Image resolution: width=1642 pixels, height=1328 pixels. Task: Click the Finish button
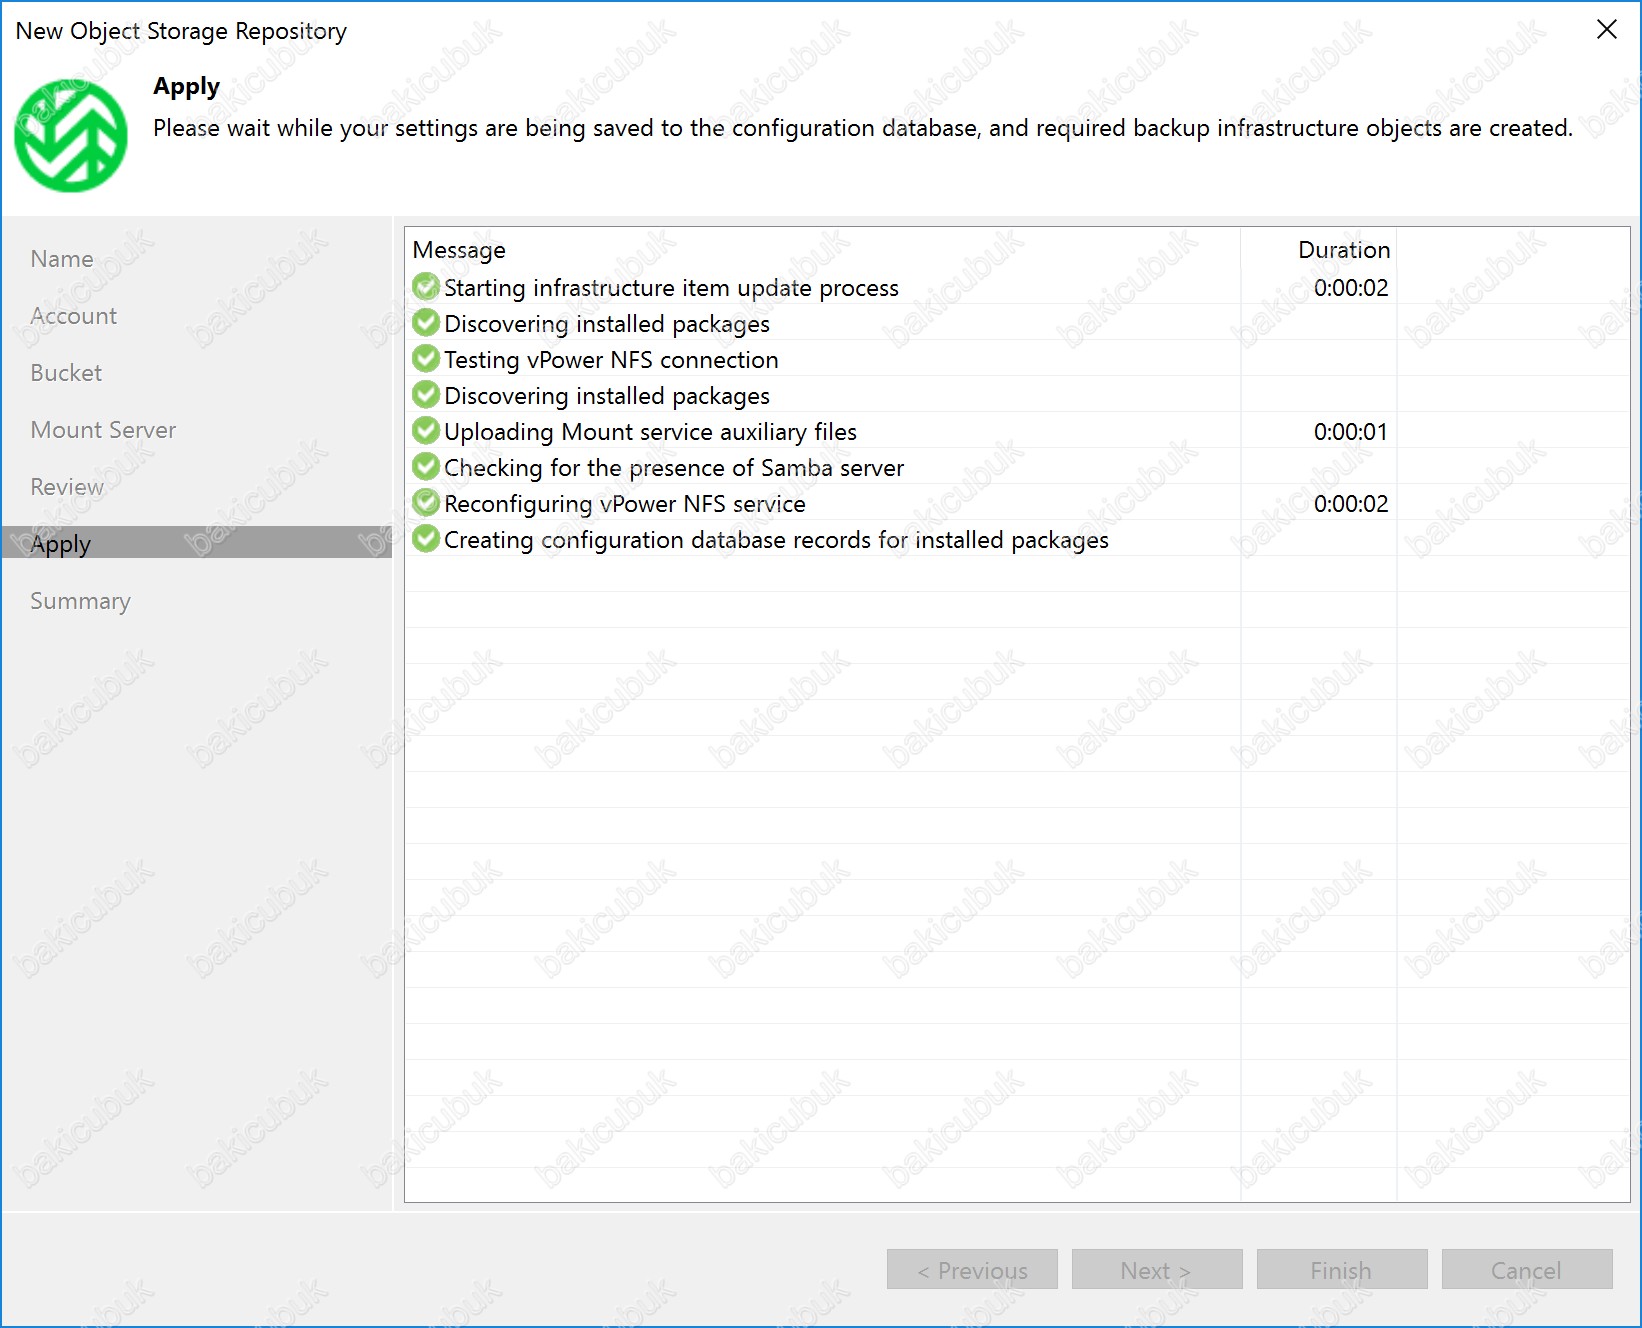tap(1341, 1270)
